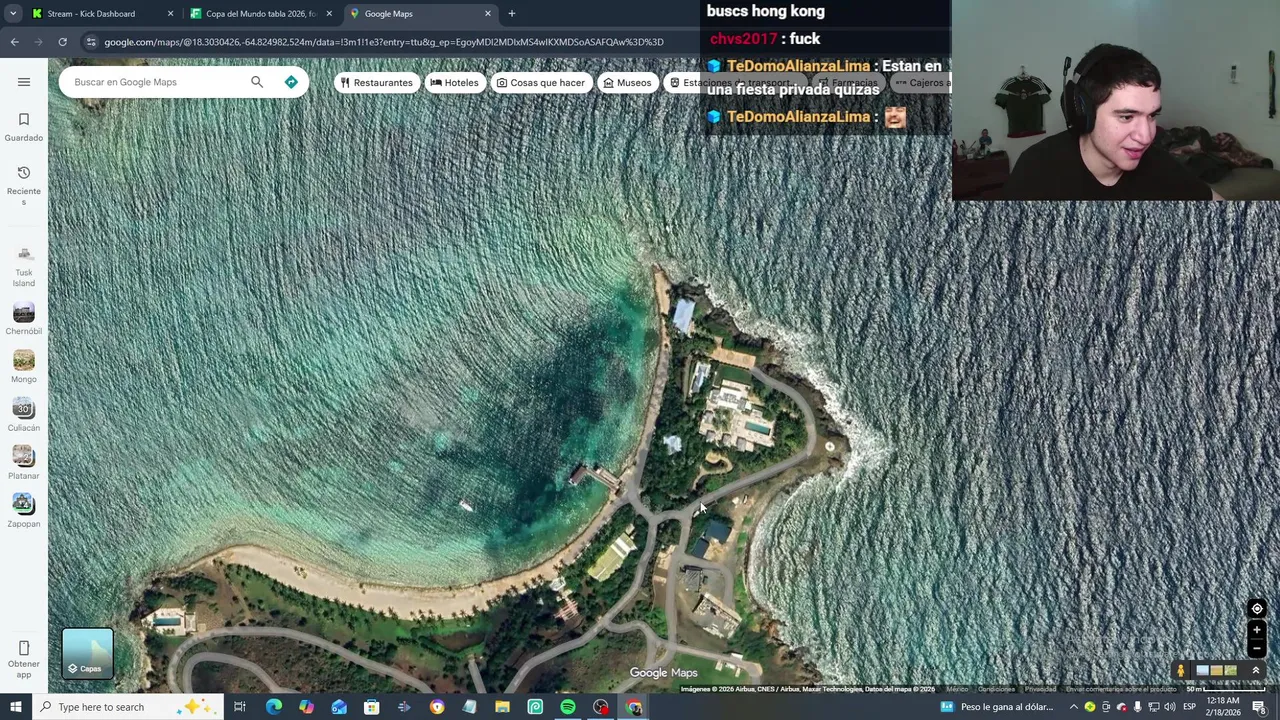Viewport: 1280px width, 720px height.
Task: Open File Explorer from taskbar
Action: [502, 707]
